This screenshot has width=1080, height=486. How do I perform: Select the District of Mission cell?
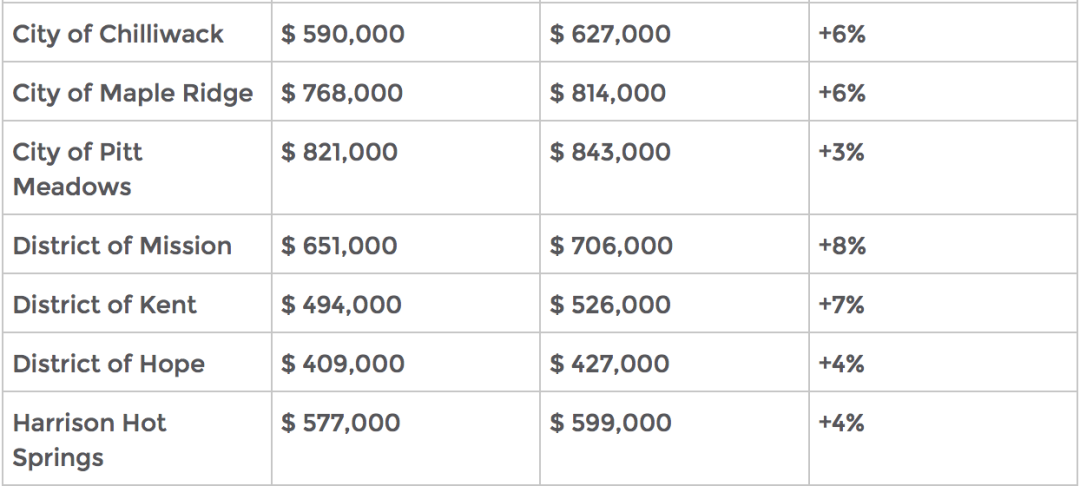[137, 244]
